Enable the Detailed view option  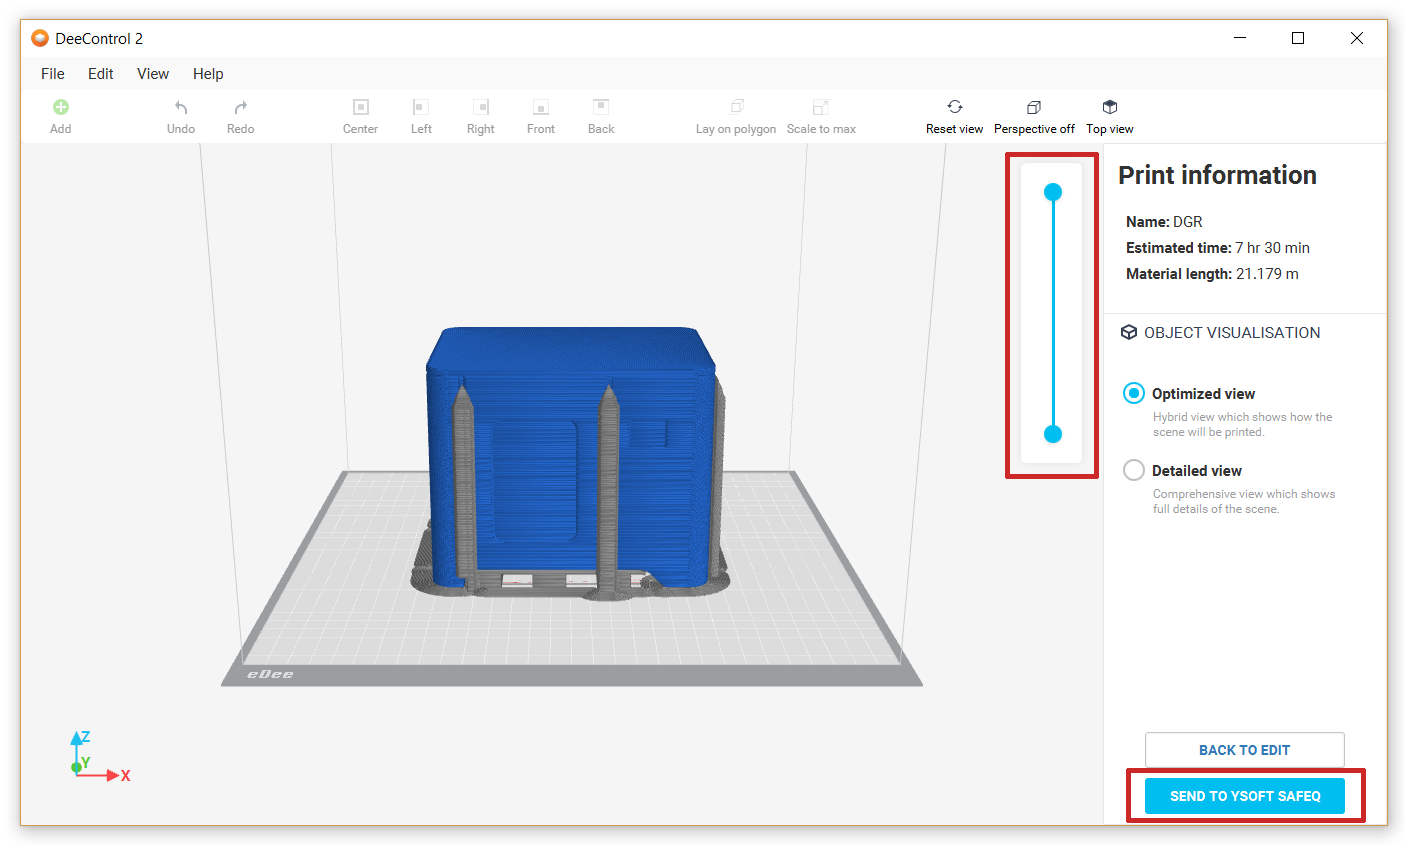(1133, 470)
